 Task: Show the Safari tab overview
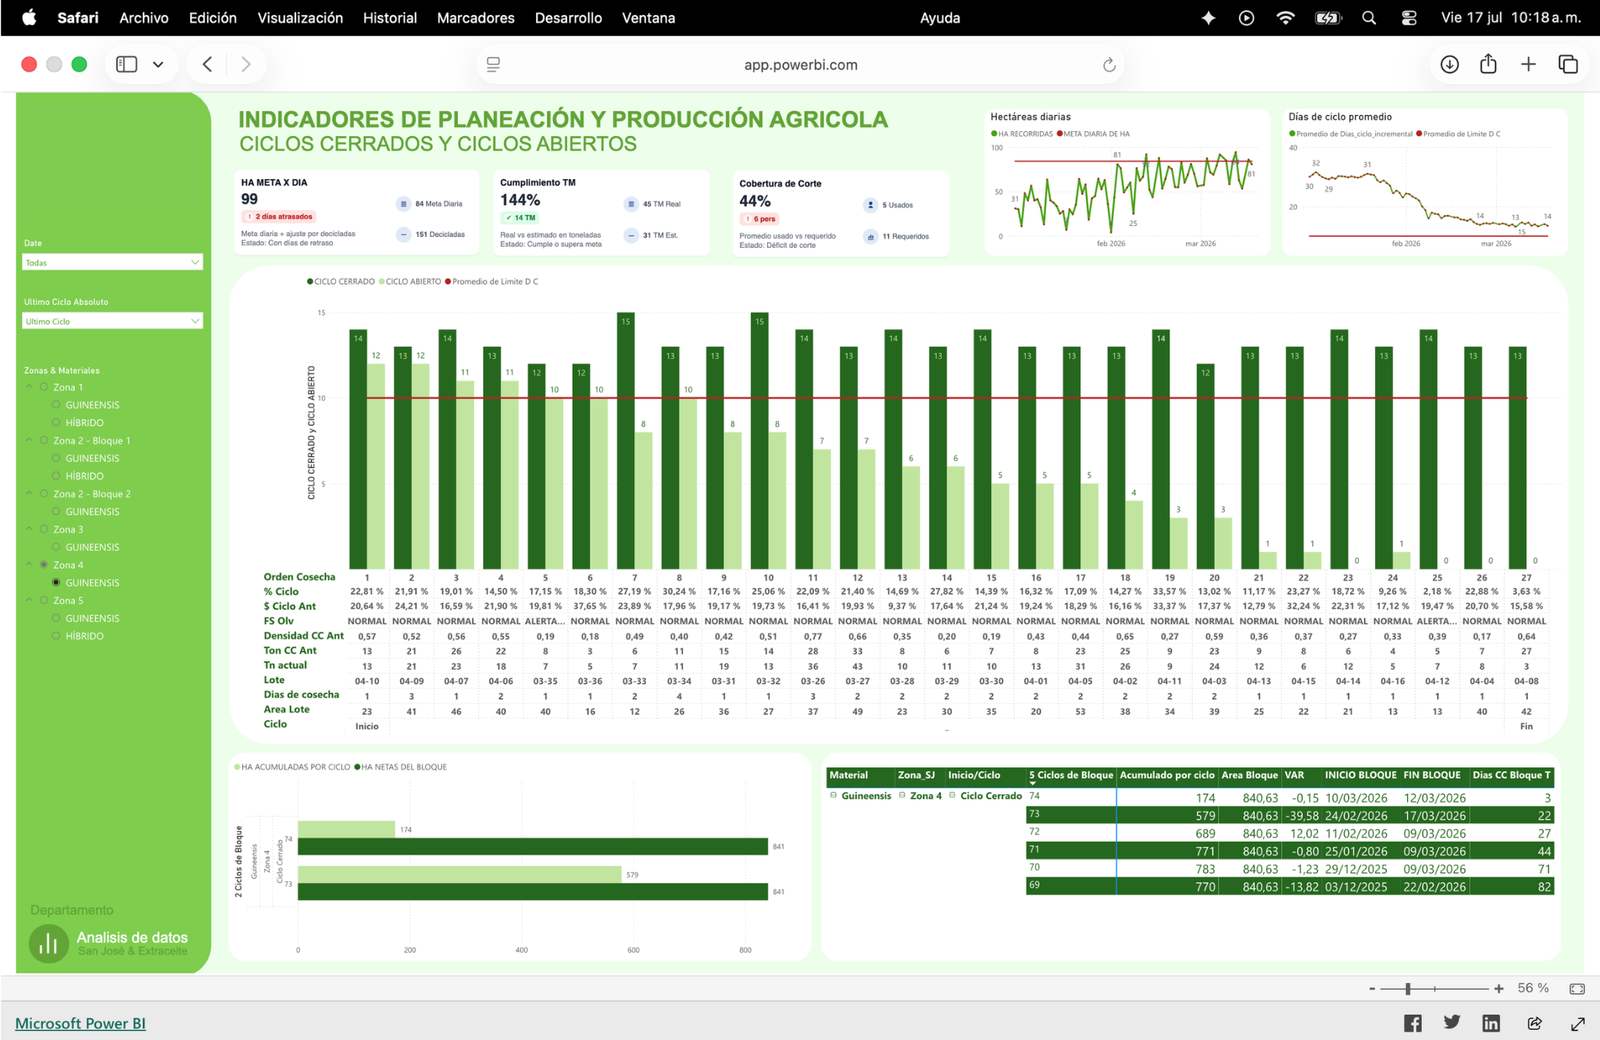1568,64
